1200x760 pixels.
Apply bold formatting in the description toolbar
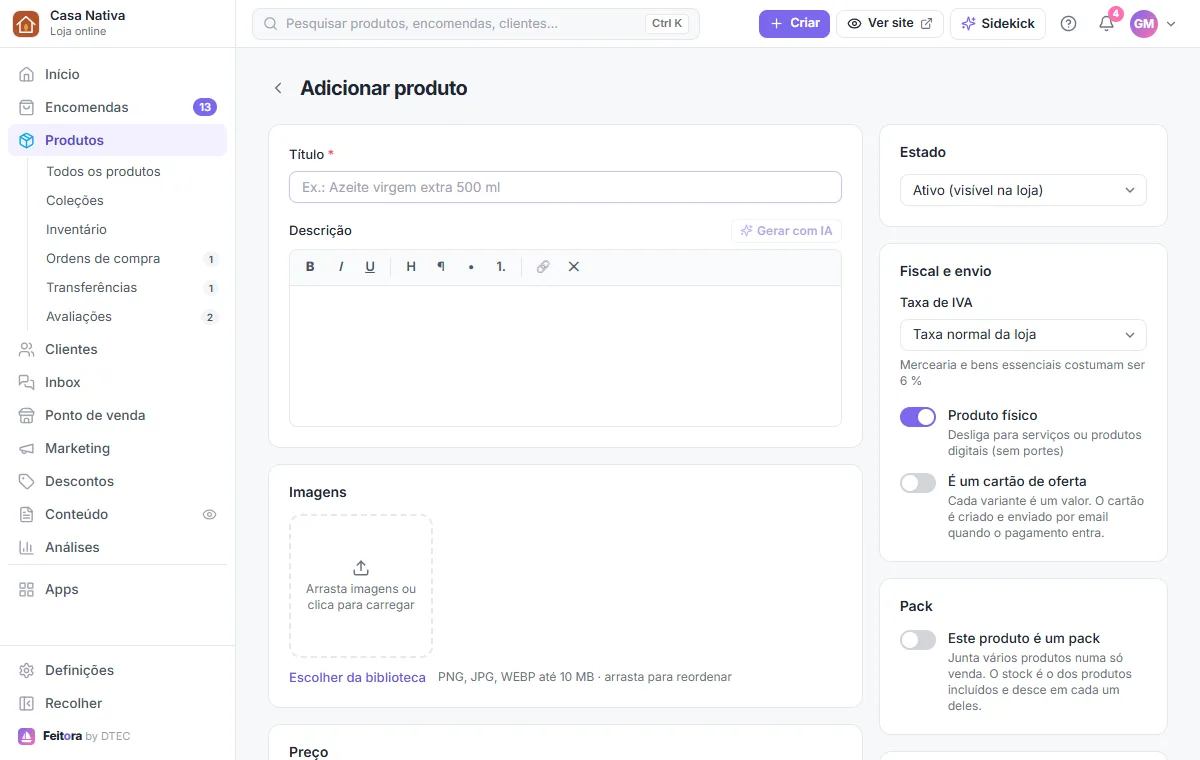(x=310, y=267)
